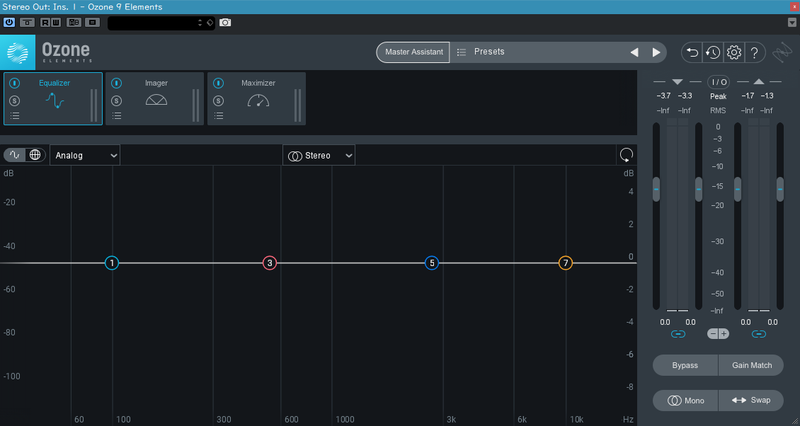The width and height of the screenshot is (800, 426).
Task: Toggle the host Read automation R button
Action: [45, 22]
